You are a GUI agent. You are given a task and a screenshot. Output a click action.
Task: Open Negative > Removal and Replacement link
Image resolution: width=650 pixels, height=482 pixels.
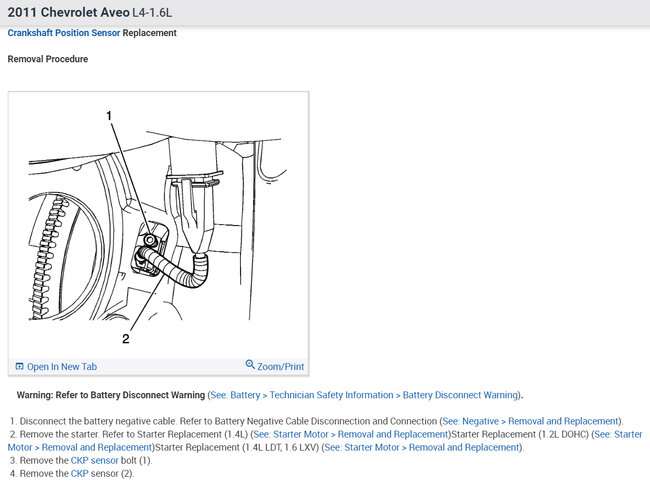tap(530, 421)
